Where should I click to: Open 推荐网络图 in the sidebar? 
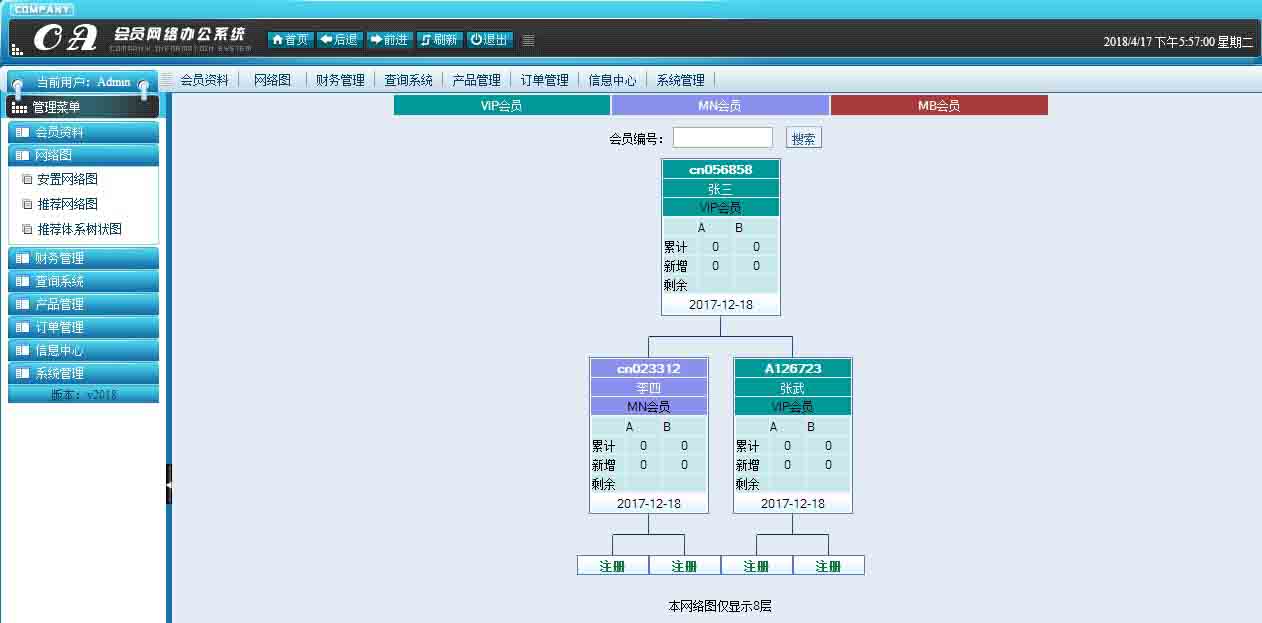[67, 204]
